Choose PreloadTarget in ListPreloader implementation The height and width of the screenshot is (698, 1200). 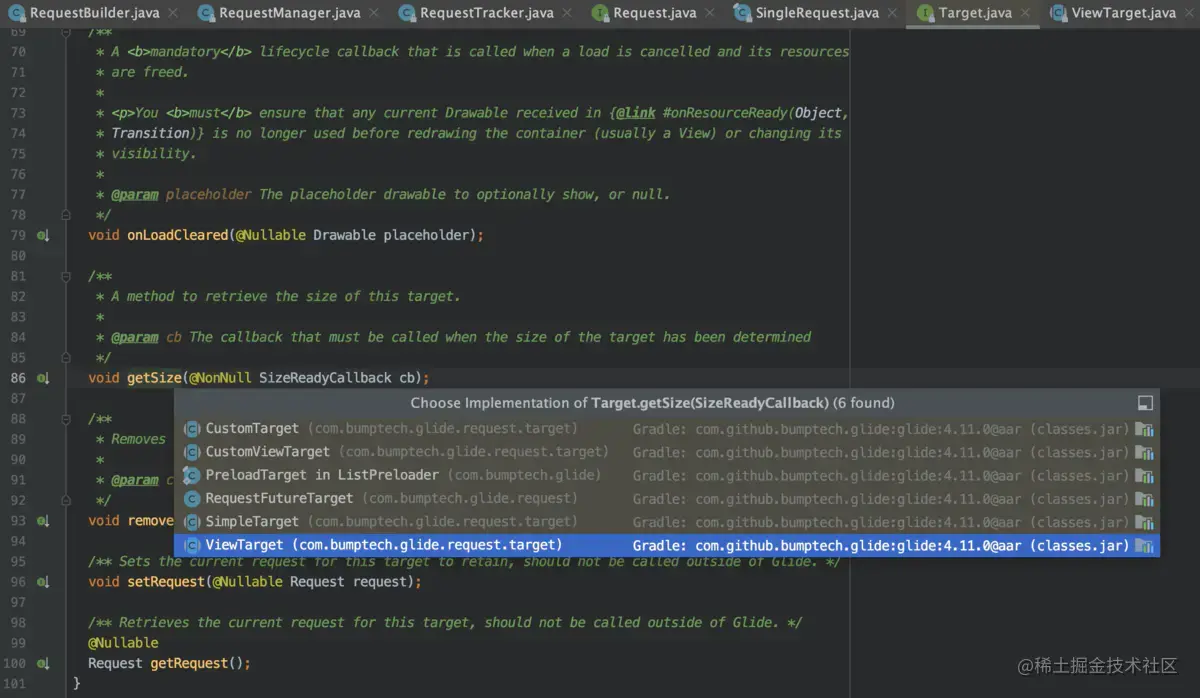[x=667, y=475]
